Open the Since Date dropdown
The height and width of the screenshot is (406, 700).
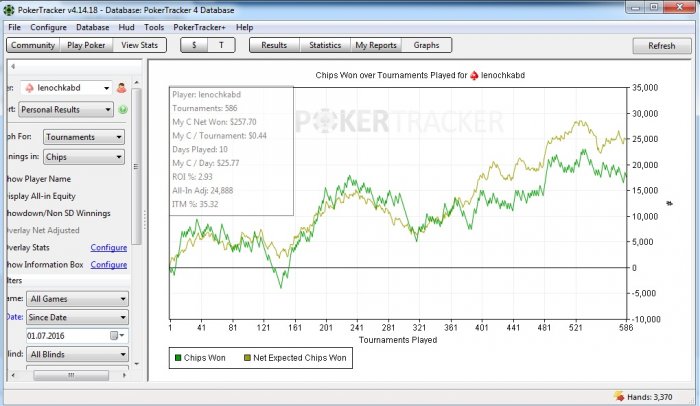(78, 318)
